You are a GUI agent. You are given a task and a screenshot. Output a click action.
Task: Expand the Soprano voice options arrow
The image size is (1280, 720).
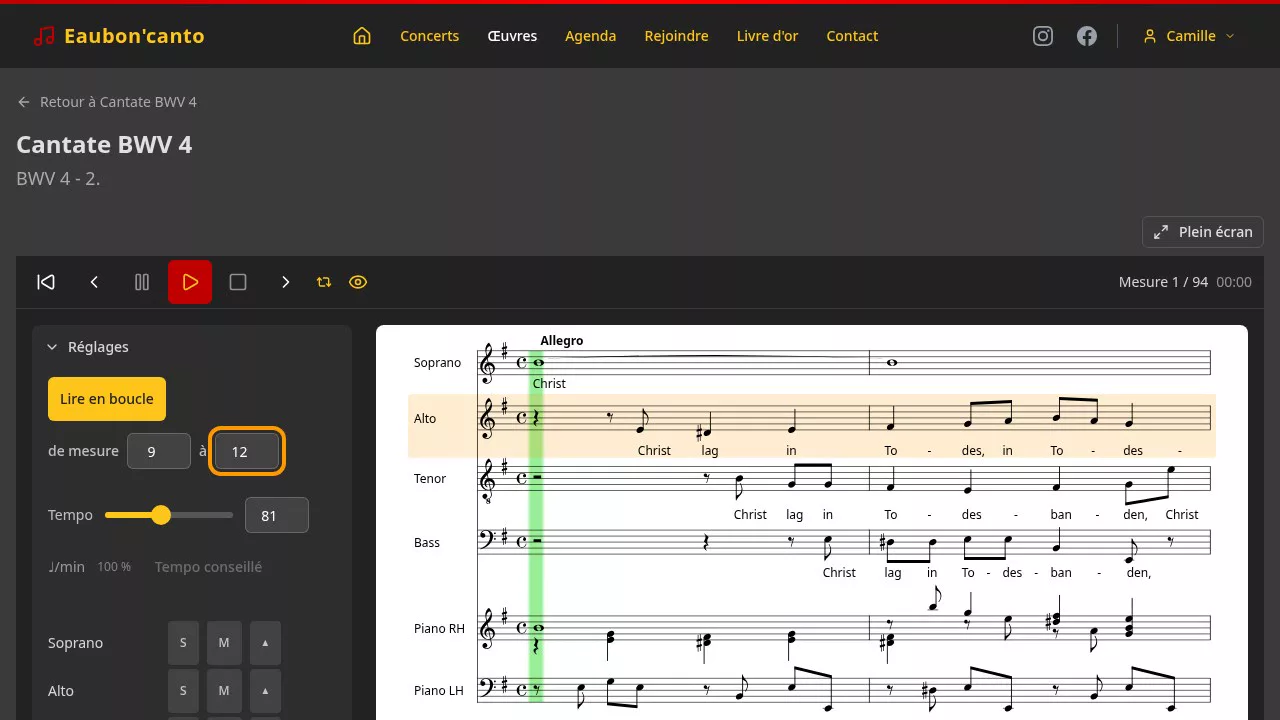pos(265,643)
